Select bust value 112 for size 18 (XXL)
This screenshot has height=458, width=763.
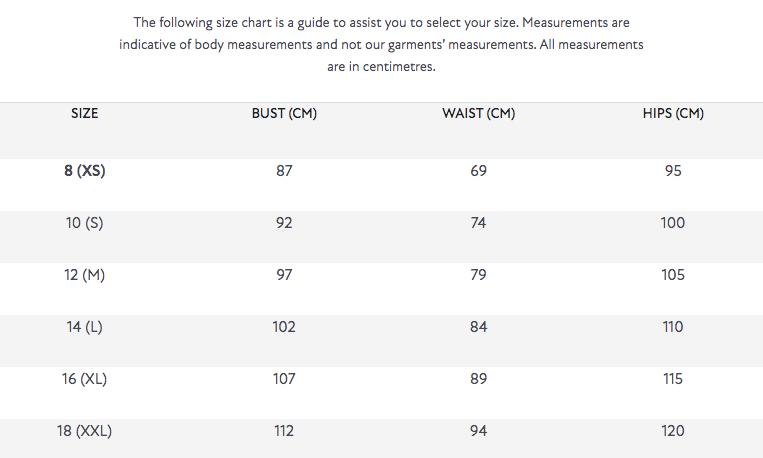284,431
